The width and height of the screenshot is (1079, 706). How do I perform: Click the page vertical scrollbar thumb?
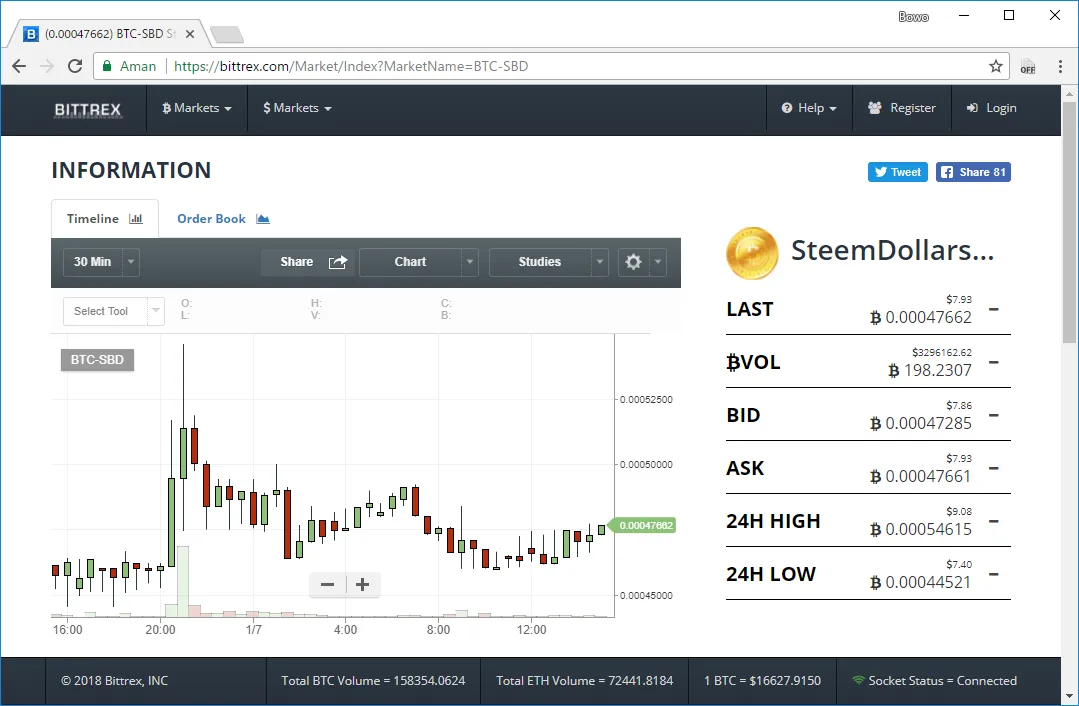click(x=1069, y=222)
